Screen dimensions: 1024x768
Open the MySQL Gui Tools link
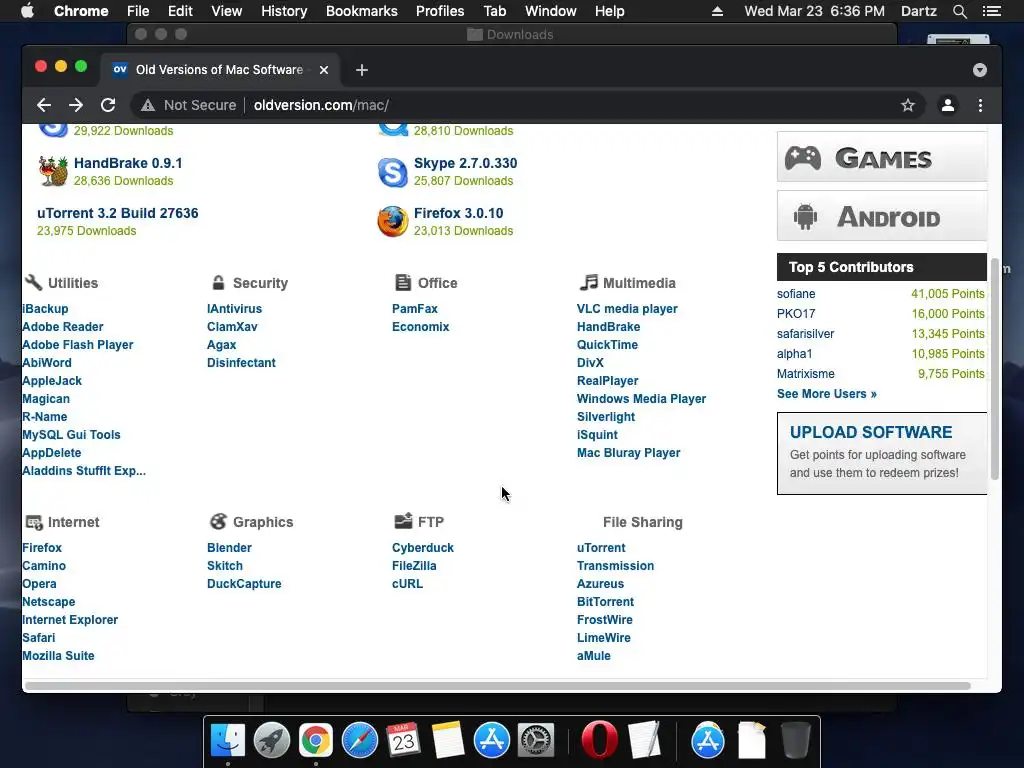71,435
